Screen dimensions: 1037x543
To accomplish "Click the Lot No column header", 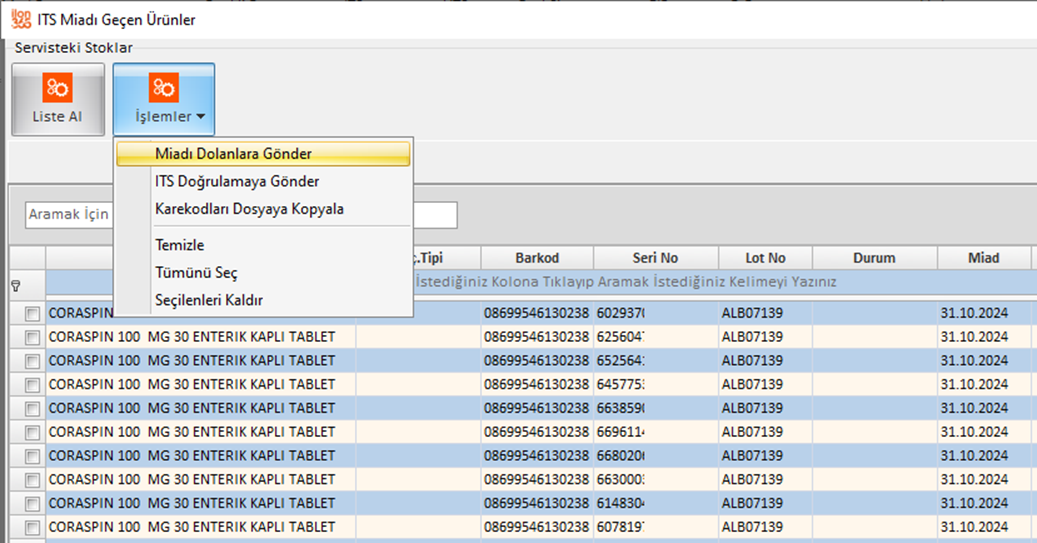I will click(x=765, y=258).
